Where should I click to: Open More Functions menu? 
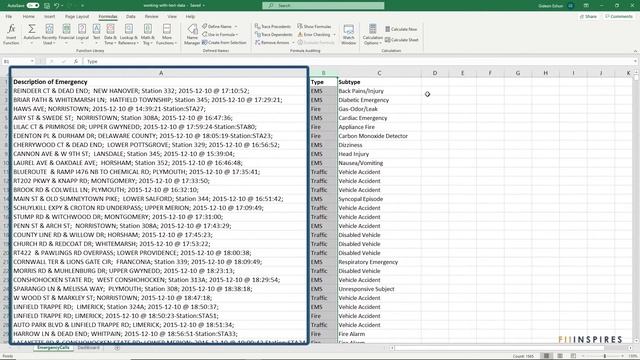tap(167, 34)
